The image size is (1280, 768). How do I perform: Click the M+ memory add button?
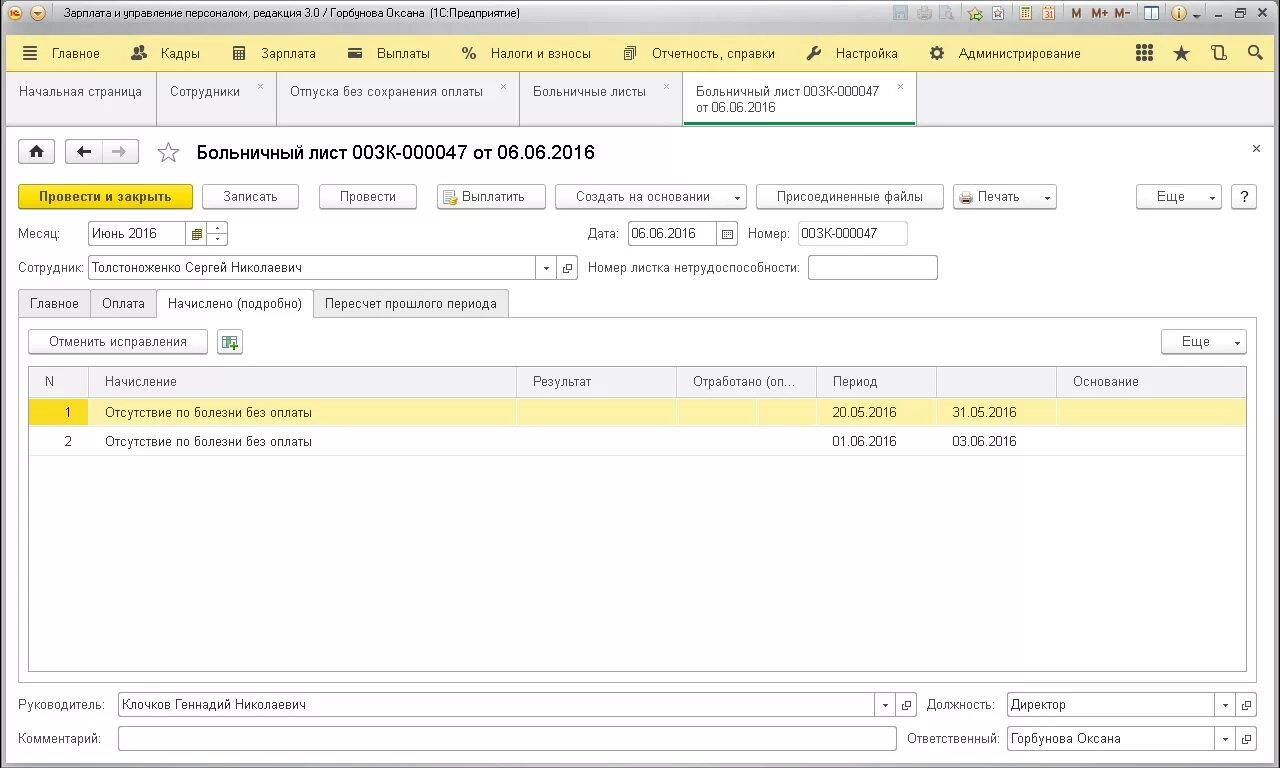pos(1099,13)
